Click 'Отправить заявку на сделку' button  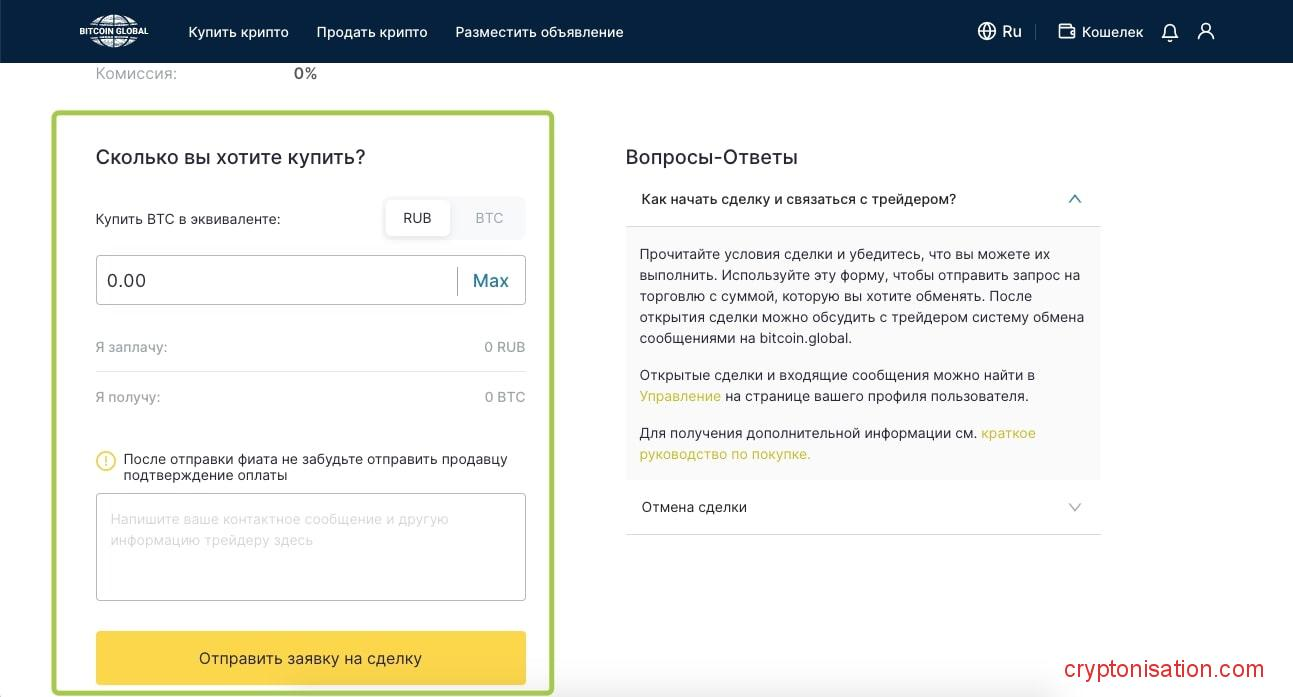[x=310, y=658]
